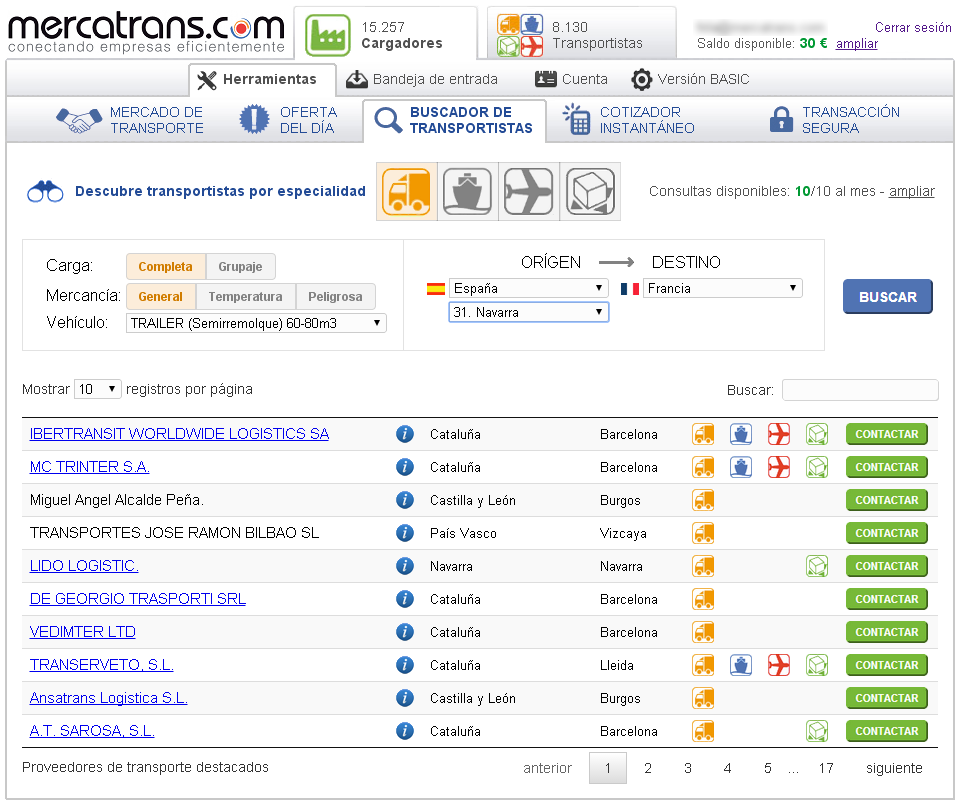Open DE GEORGIO TRASPORTI SRL link
958x802 pixels.
[x=137, y=599]
